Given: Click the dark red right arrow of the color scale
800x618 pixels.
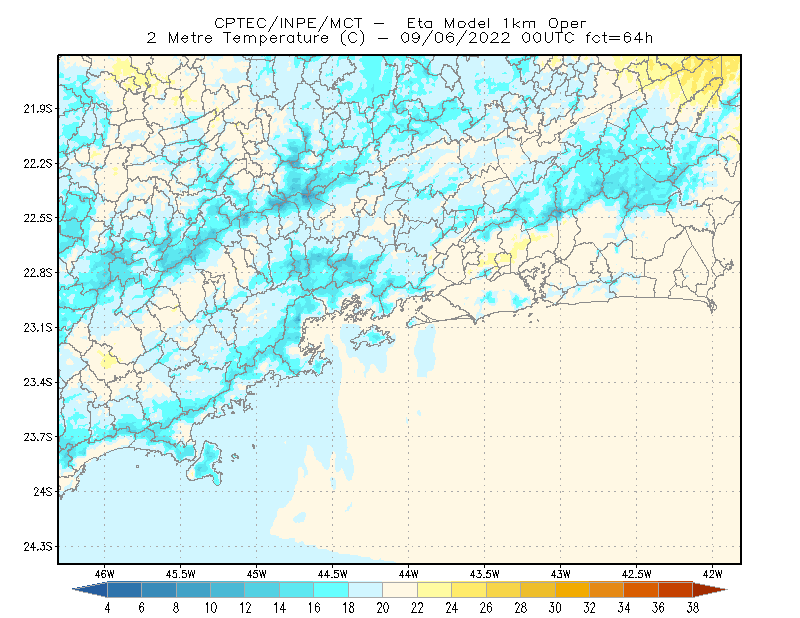Looking at the screenshot, I should click(x=710, y=590).
